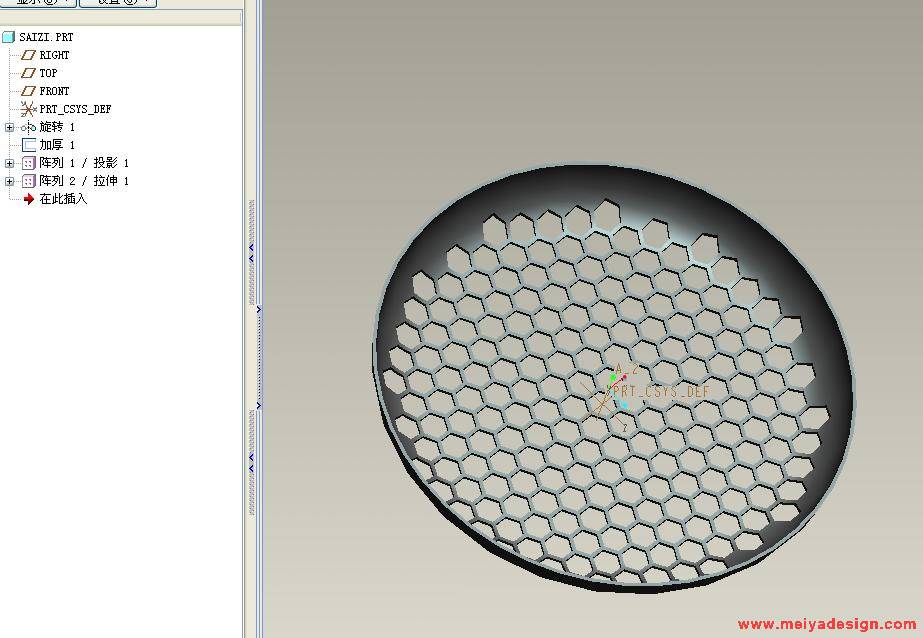
Task: Click the FRONT datum plane icon
Action: (x=28, y=91)
